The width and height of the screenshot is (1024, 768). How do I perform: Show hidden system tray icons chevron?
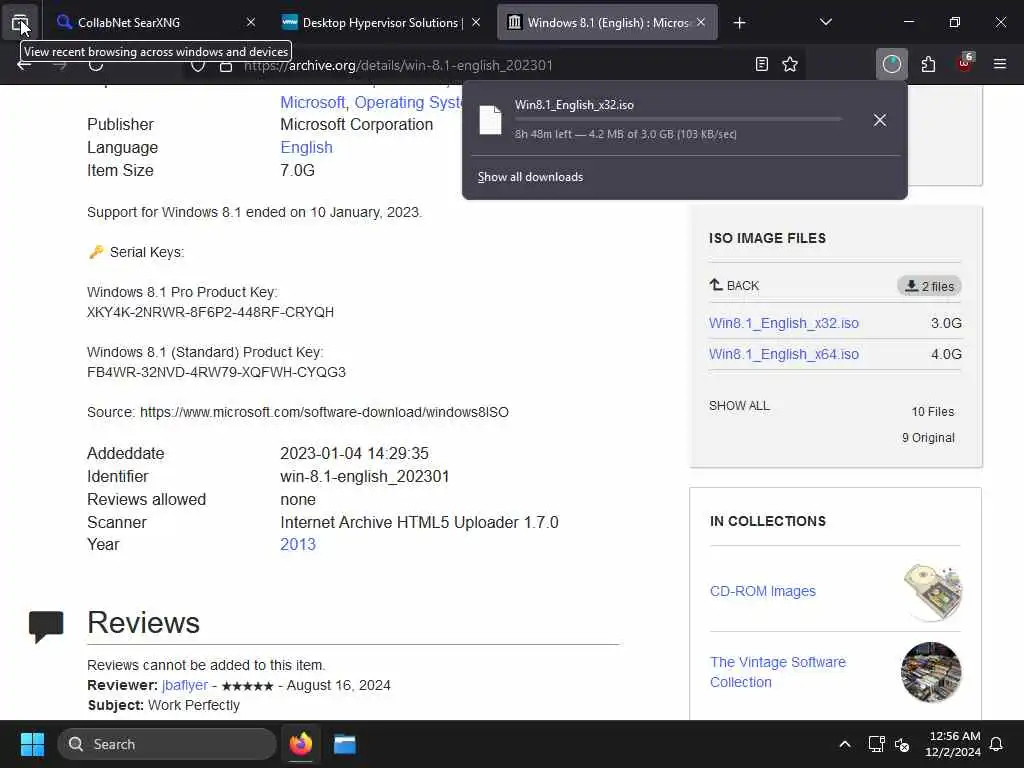[844, 744]
